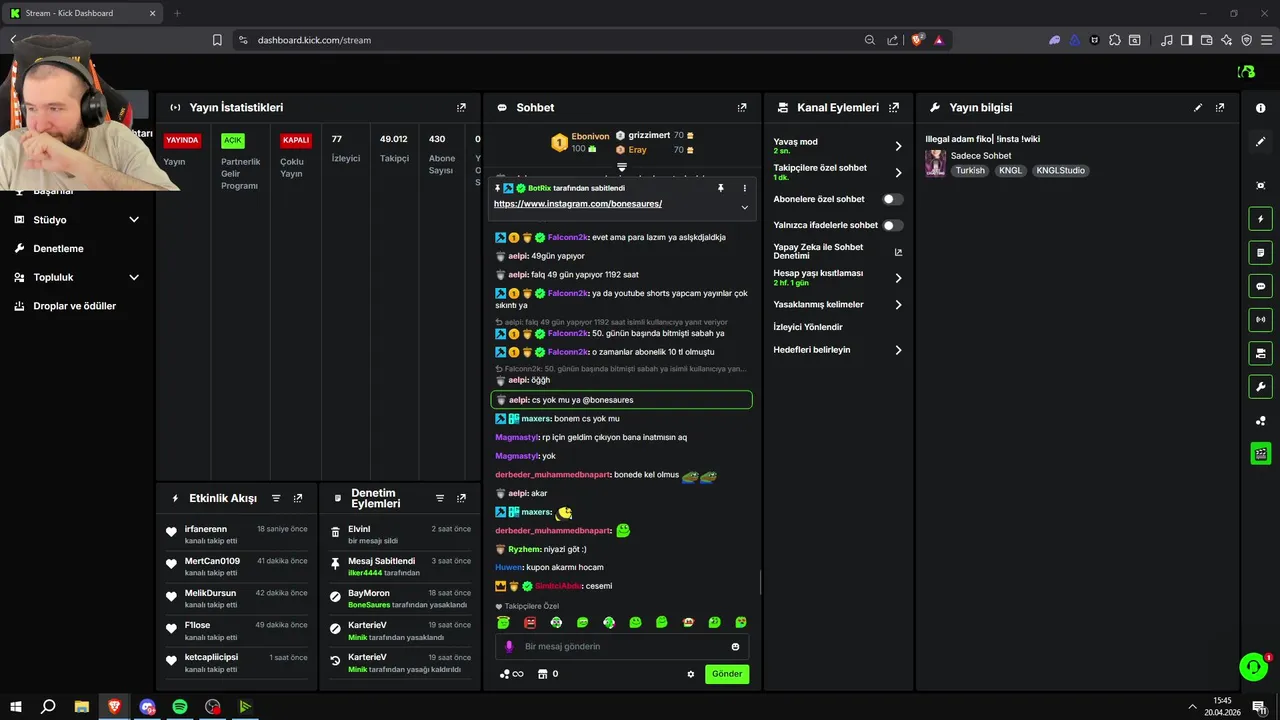Image resolution: width=1280 pixels, height=720 pixels.
Task: Open the emoji picker in message box
Action: 735,647
